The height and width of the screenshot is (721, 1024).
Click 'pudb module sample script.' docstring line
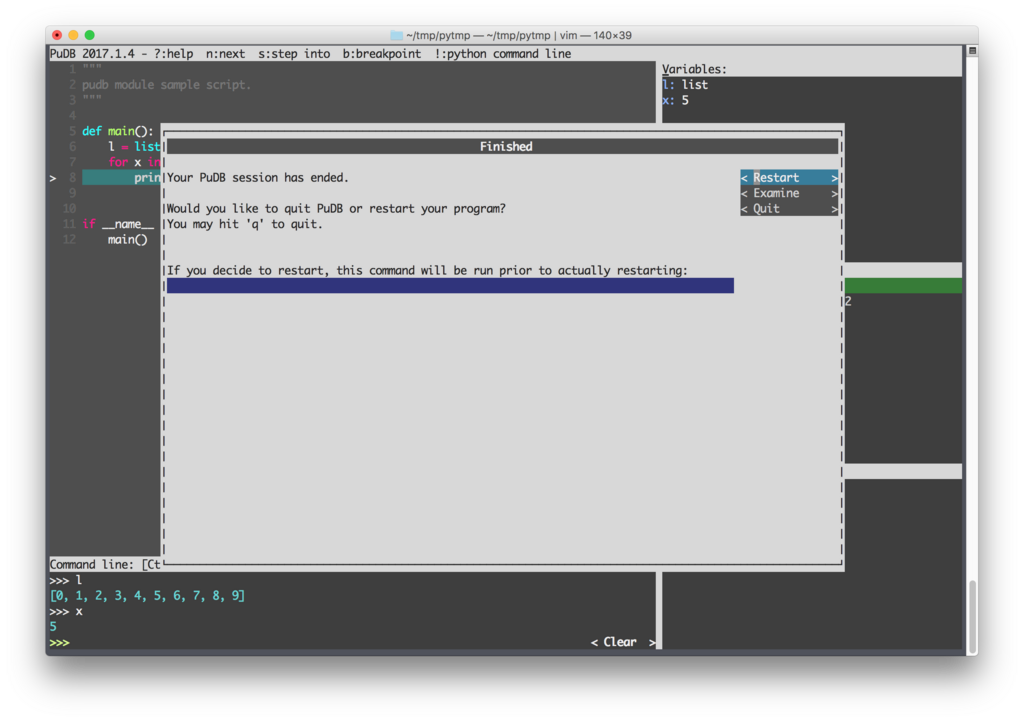(x=167, y=85)
